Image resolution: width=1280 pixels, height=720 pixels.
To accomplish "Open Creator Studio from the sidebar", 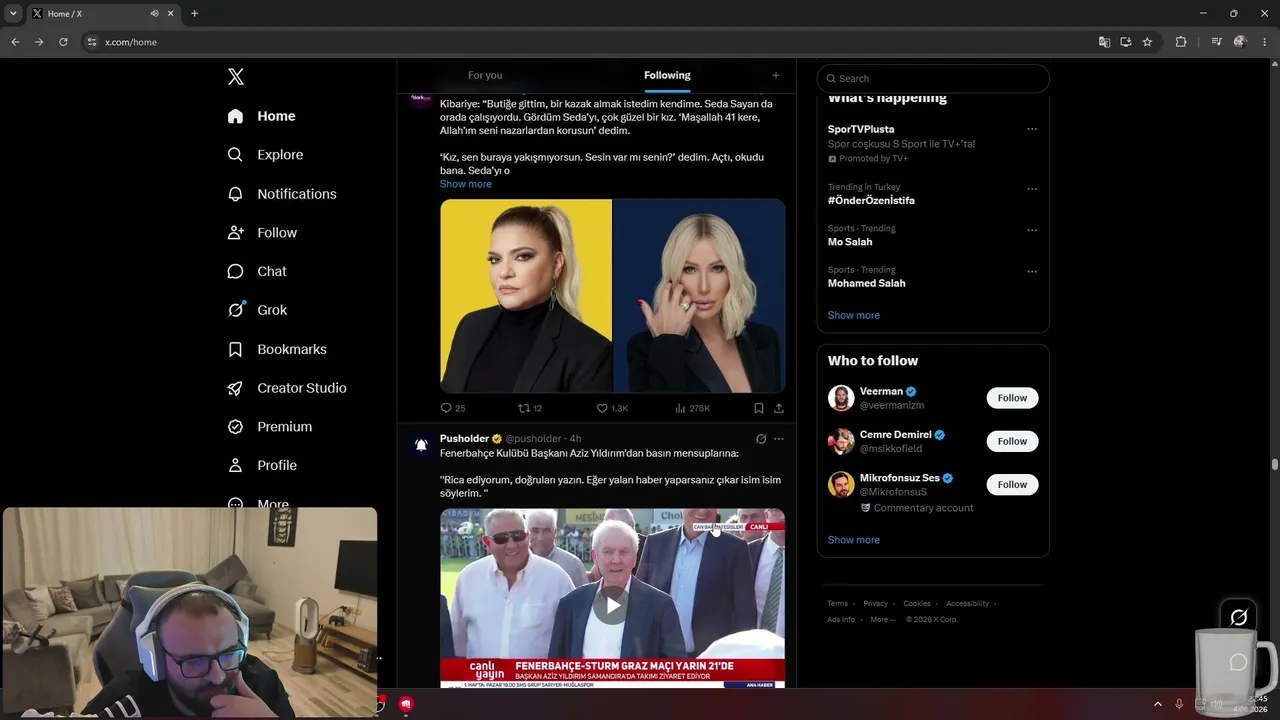I will click(287, 388).
